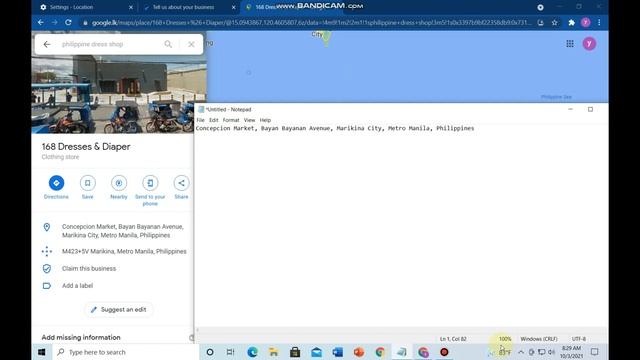
Task: Click Add missing information heading
Action: (x=81, y=338)
